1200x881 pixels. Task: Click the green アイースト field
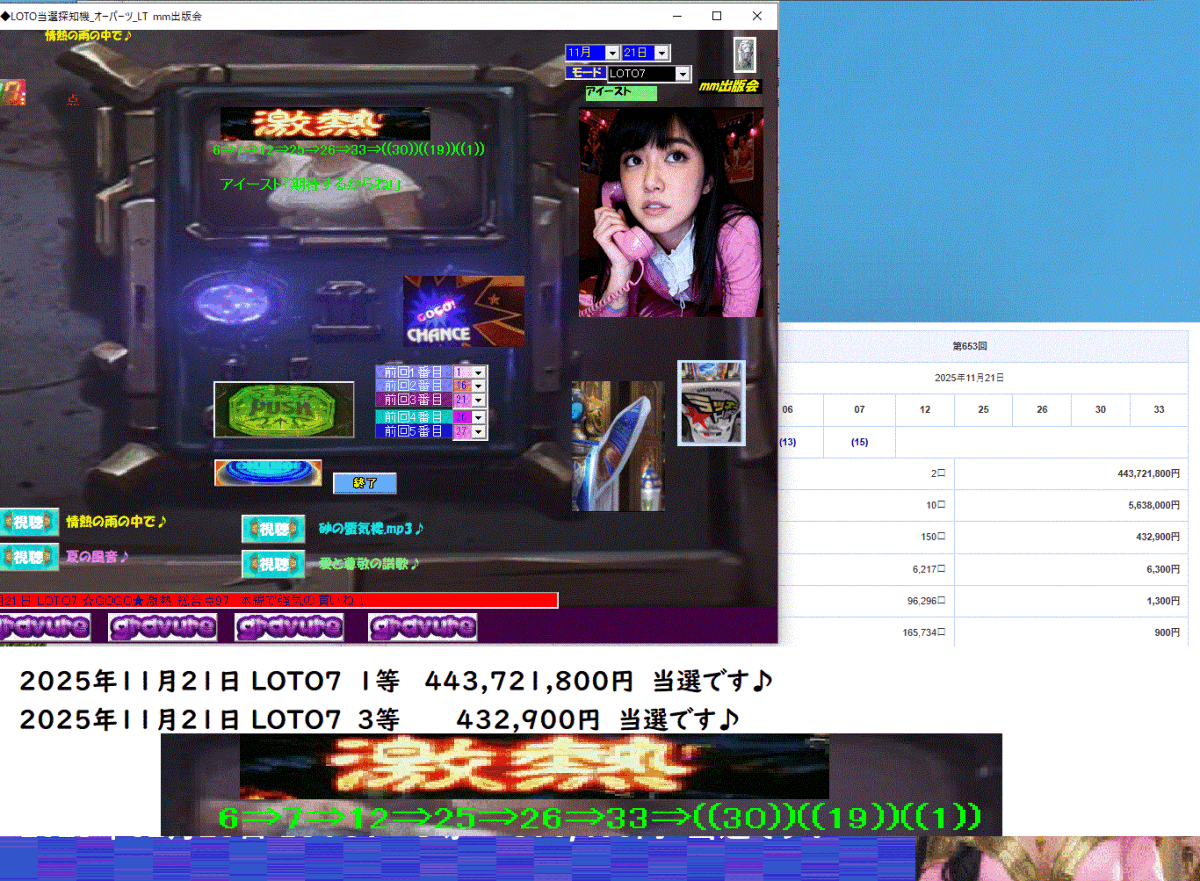tap(621, 93)
